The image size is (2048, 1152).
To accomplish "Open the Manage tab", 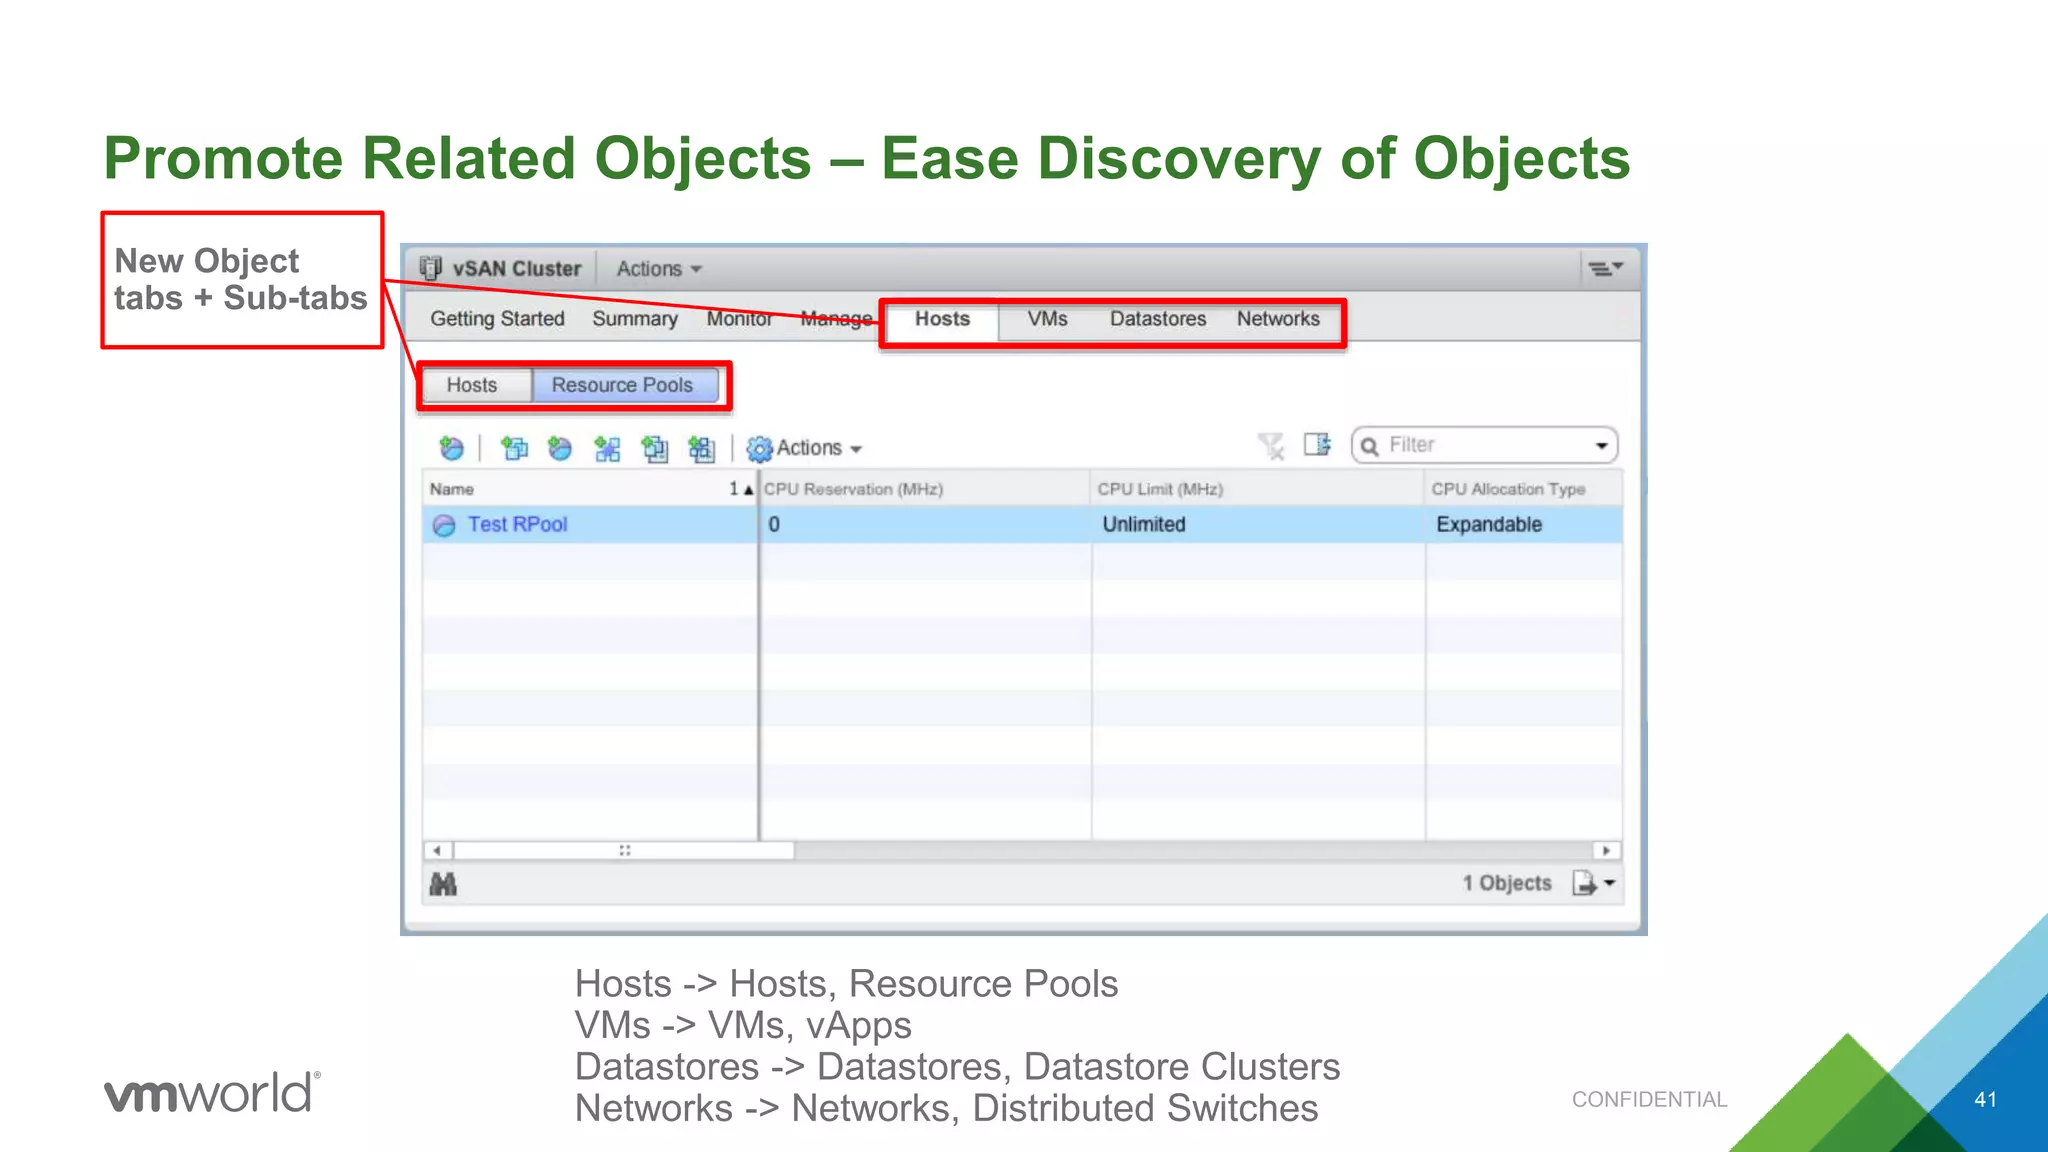I will tap(837, 318).
